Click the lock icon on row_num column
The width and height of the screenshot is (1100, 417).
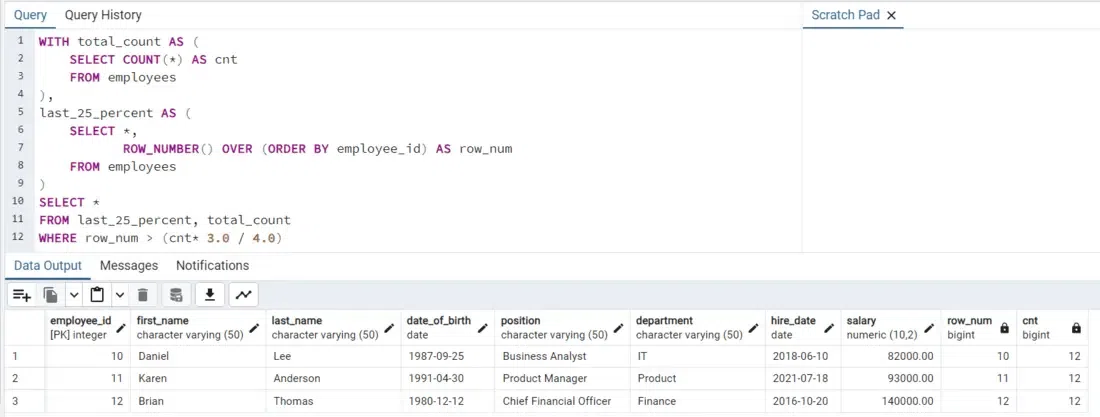pyautogui.click(x=1004, y=328)
